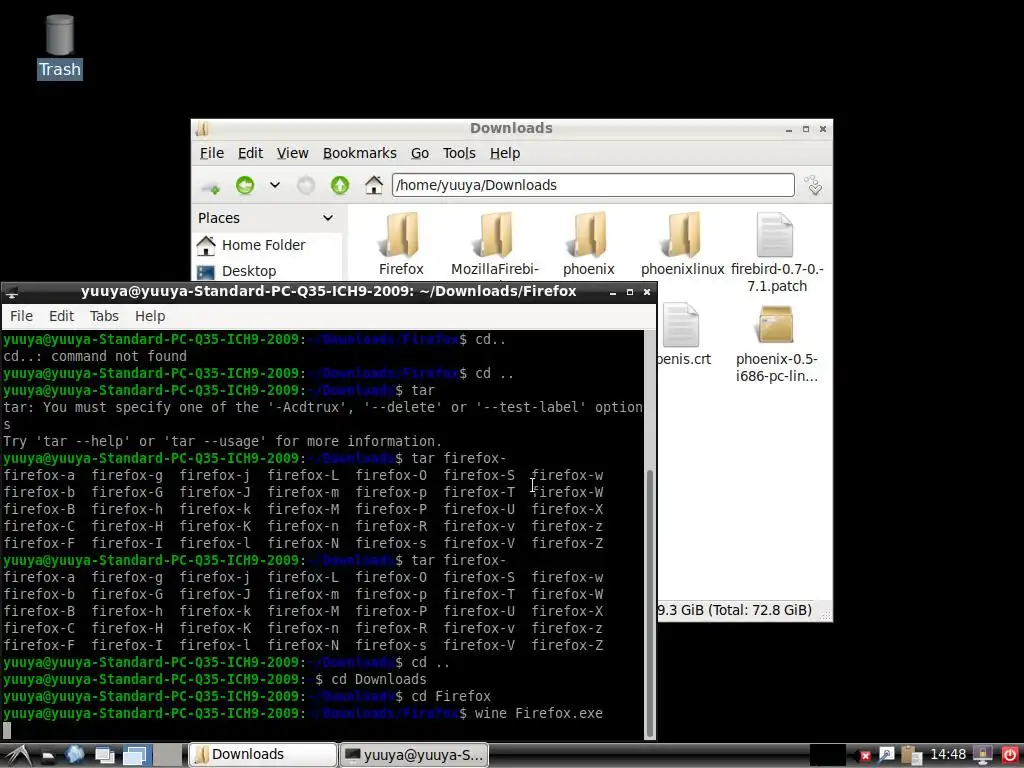1024x768 pixels.
Task: Open the File menu in terminal window
Action: click(x=21, y=316)
